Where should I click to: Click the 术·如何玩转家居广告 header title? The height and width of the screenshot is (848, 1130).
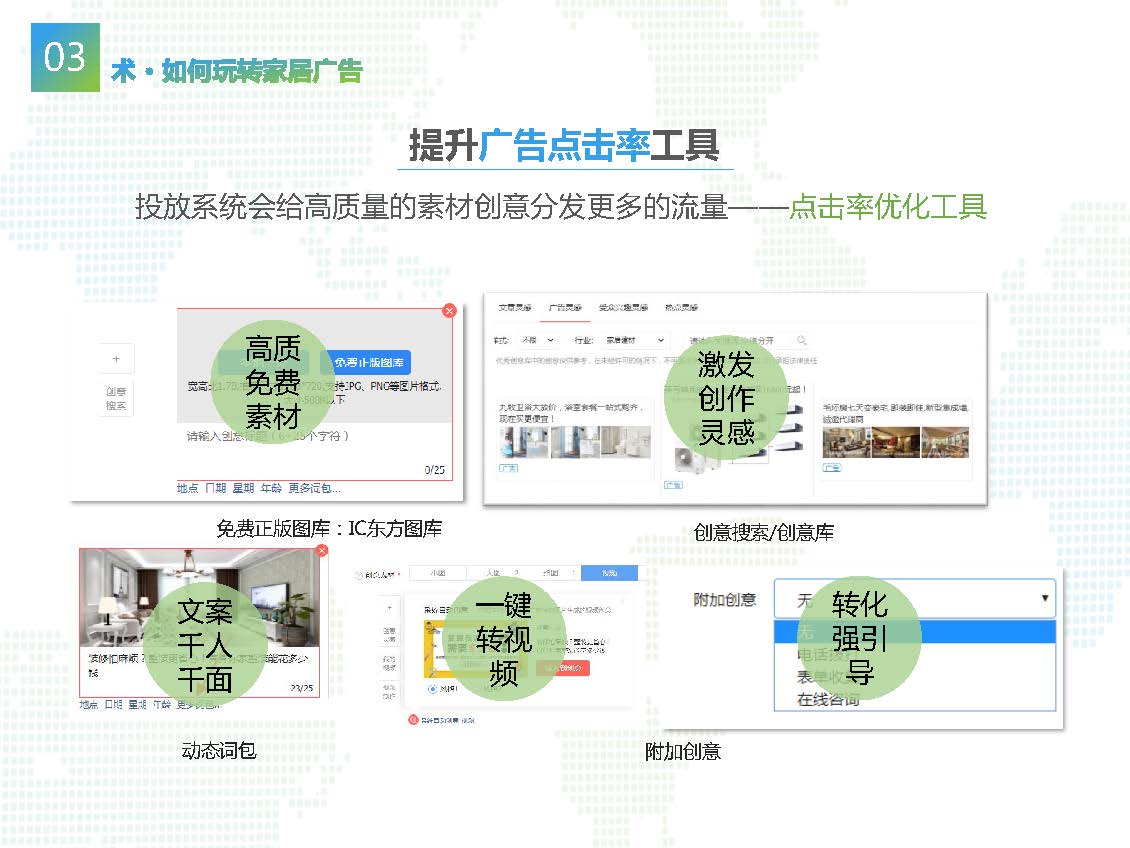click(x=236, y=71)
